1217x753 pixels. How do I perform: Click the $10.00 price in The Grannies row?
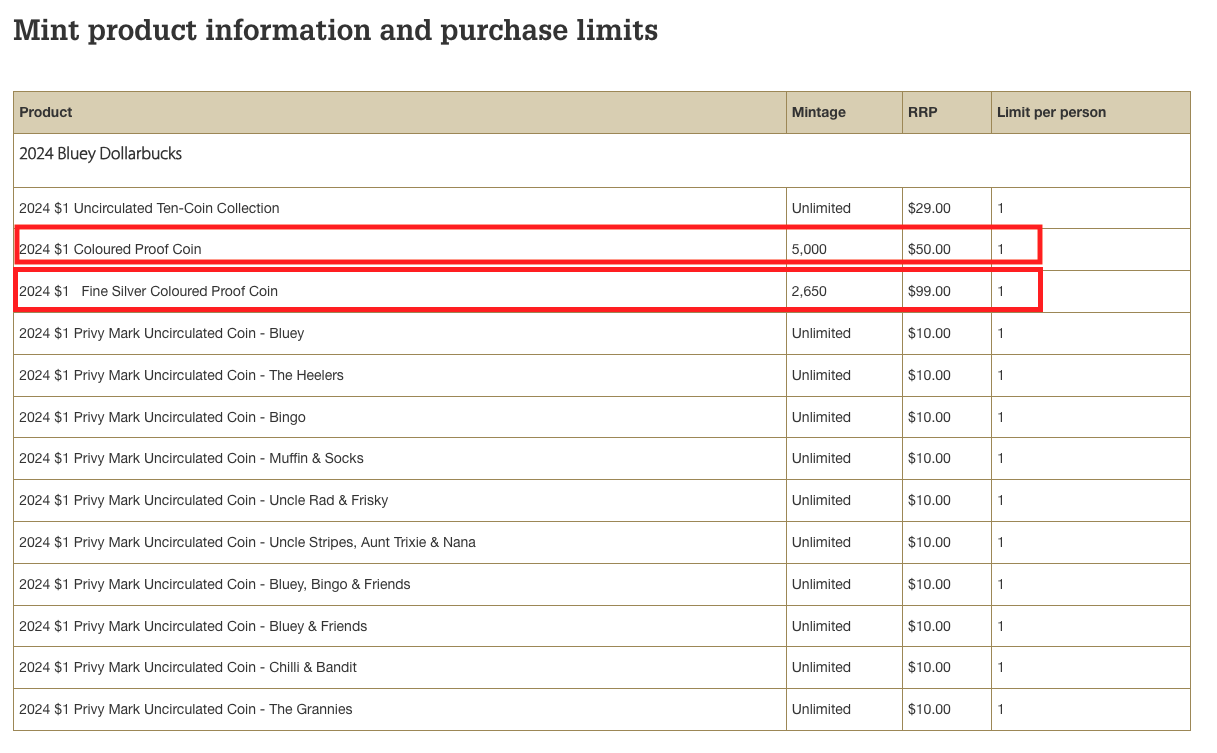tap(929, 709)
